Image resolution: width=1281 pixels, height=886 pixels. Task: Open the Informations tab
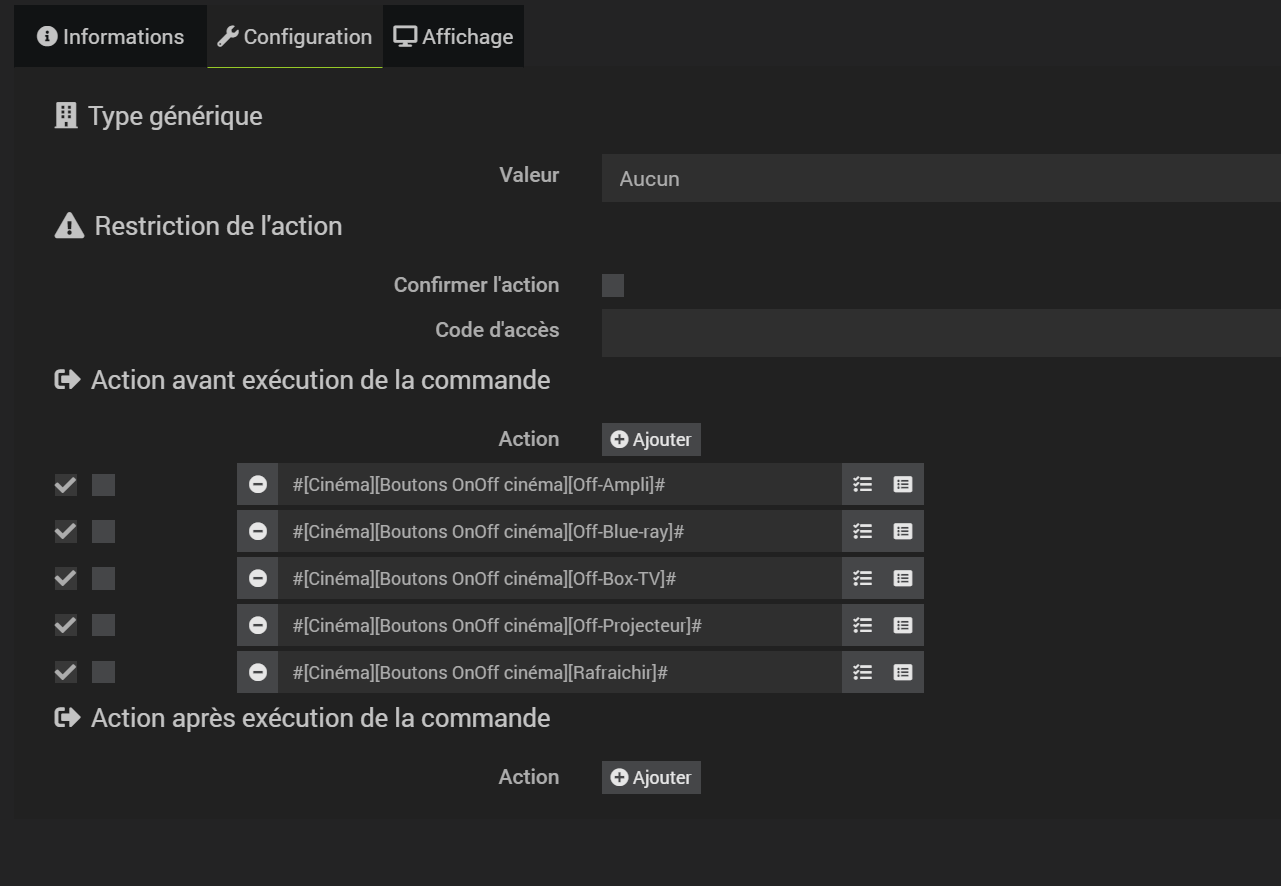coord(110,36)
